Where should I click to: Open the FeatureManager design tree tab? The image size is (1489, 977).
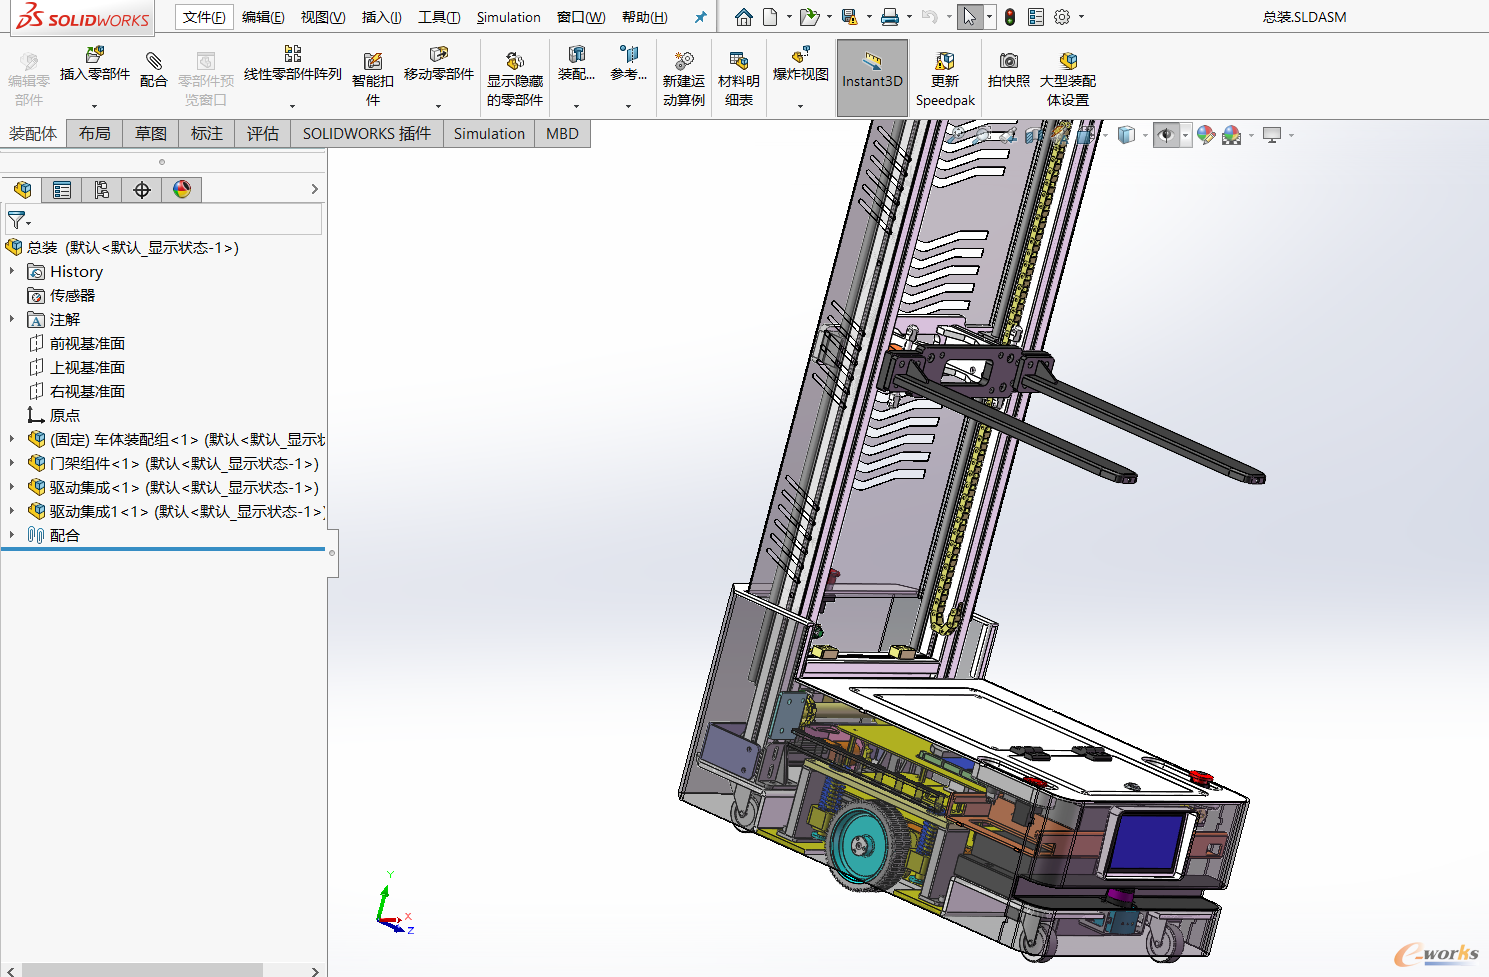tap(22, 190)
